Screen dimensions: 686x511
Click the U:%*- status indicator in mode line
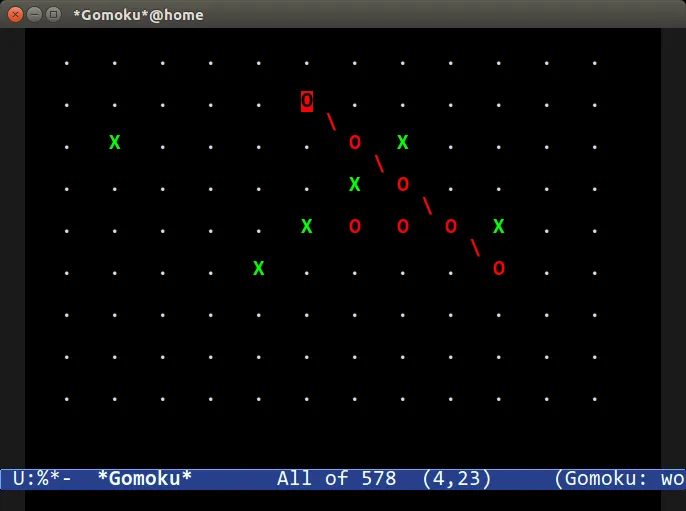tap(42, 478)
